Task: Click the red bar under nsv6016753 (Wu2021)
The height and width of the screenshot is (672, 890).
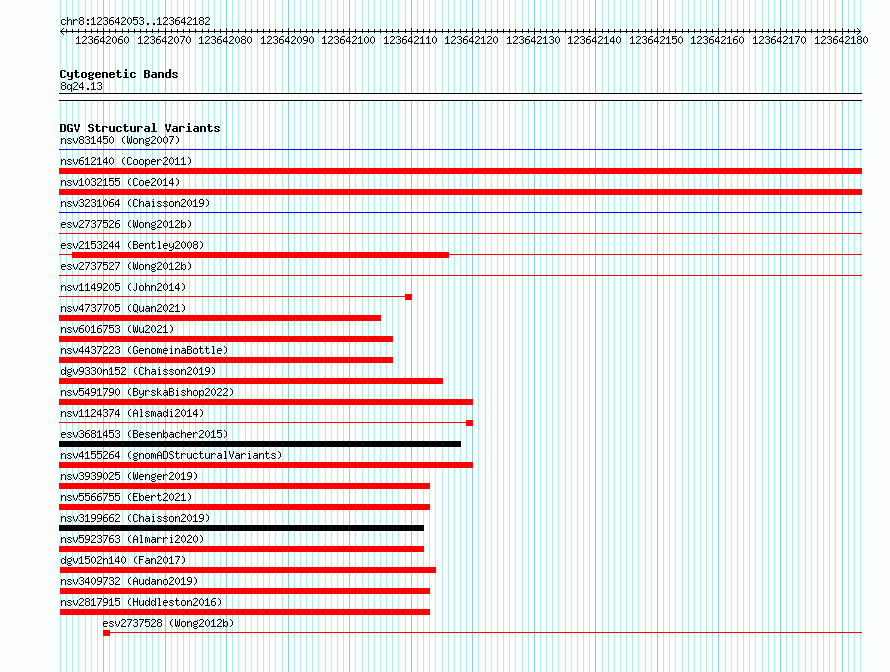Action: pos(226,339)
